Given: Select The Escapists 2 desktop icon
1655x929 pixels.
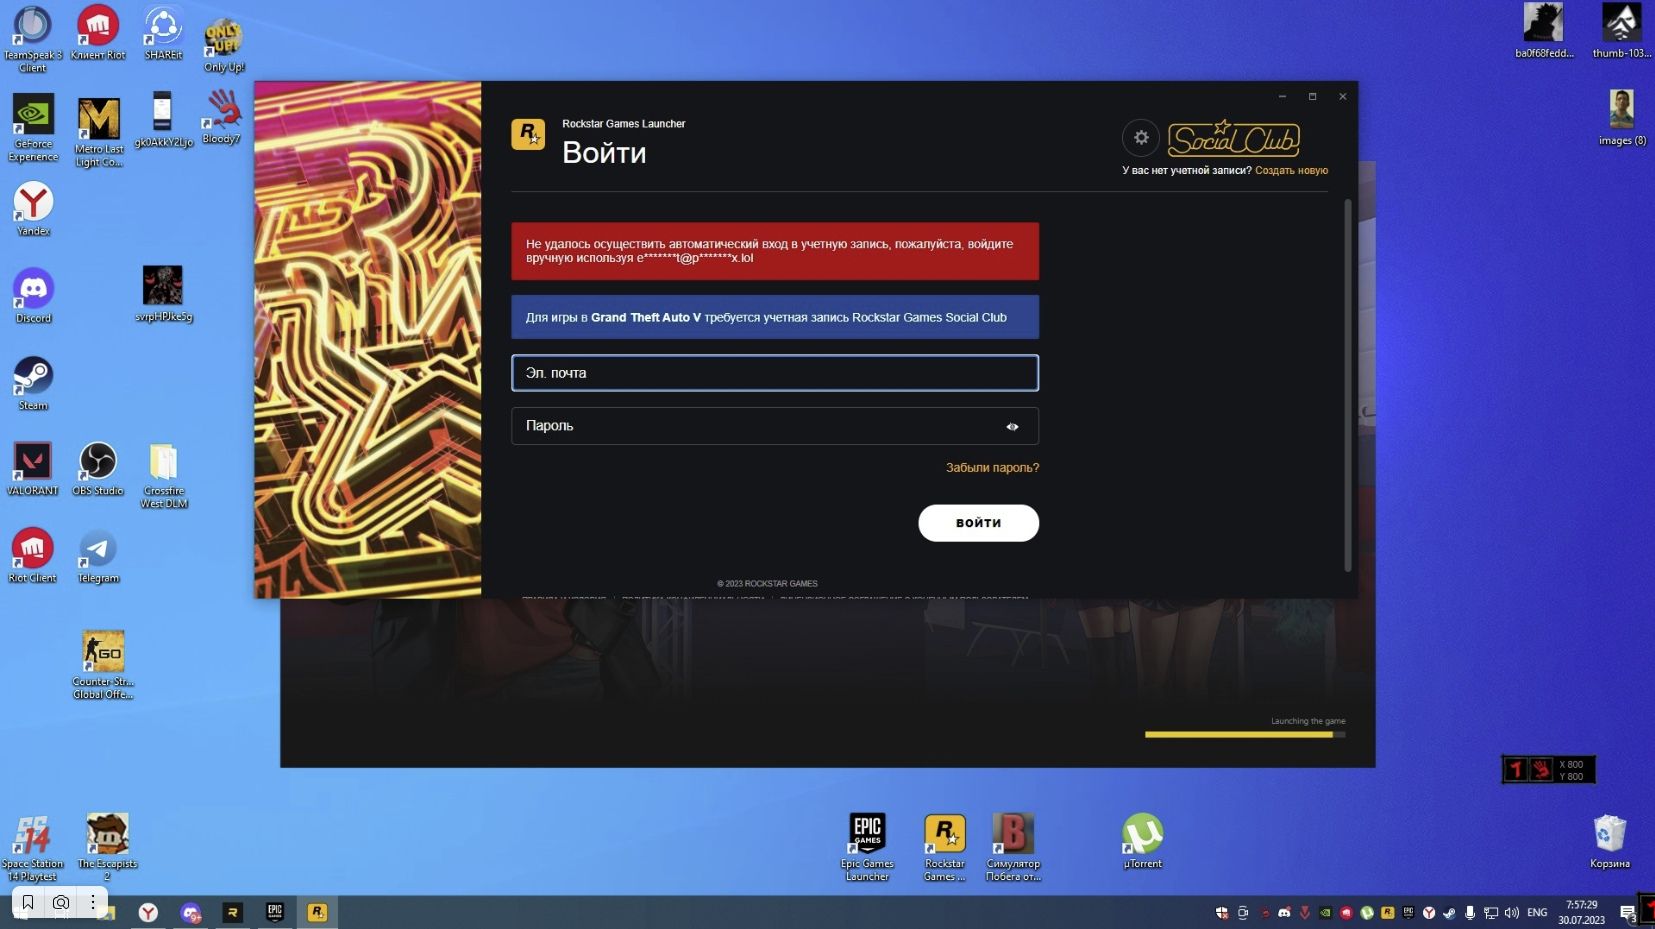Looking at the screenshot, I should point(107,848).
